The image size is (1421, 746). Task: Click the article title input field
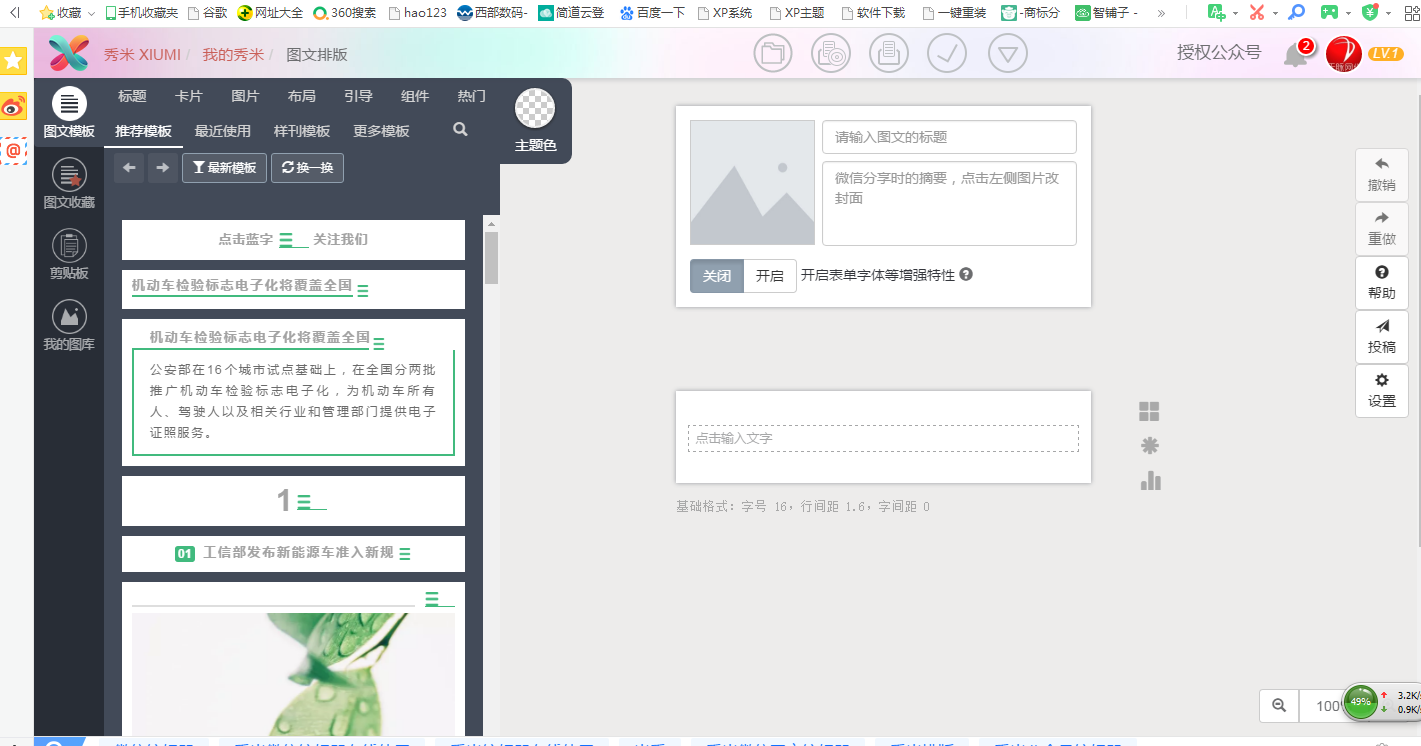(x=948, y=137)
